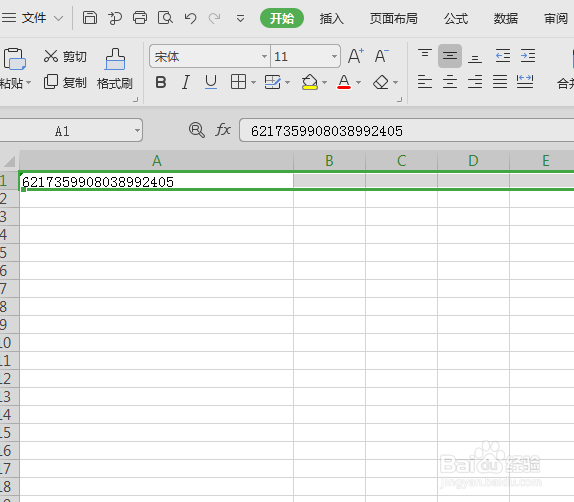Select column A header
The width and height of the screenshot is (574, 502).
[156, 160]
